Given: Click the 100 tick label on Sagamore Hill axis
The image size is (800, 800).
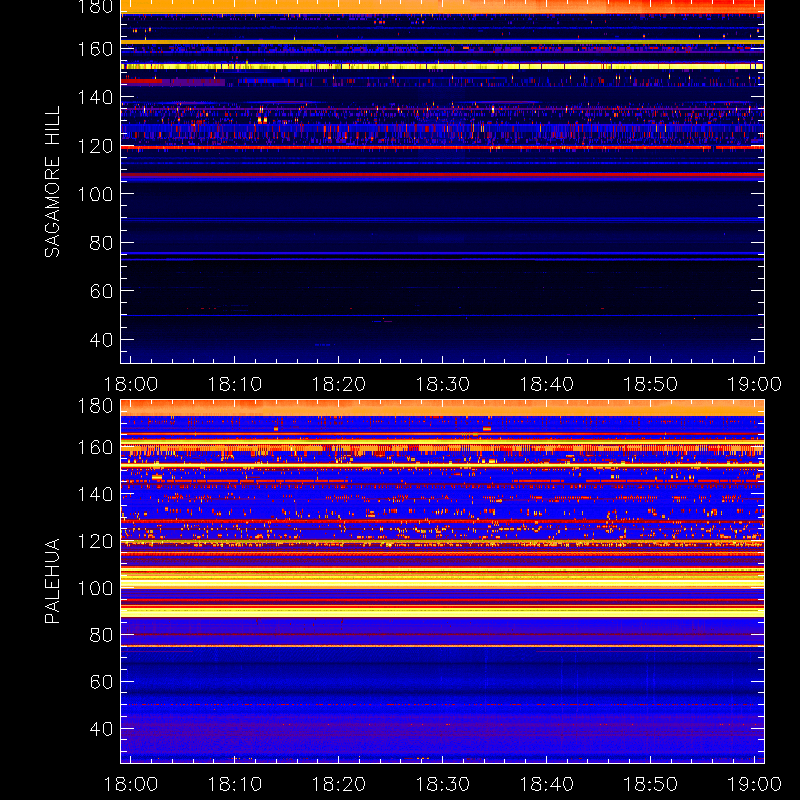Looking at the screenshot, I should [95, 194].
